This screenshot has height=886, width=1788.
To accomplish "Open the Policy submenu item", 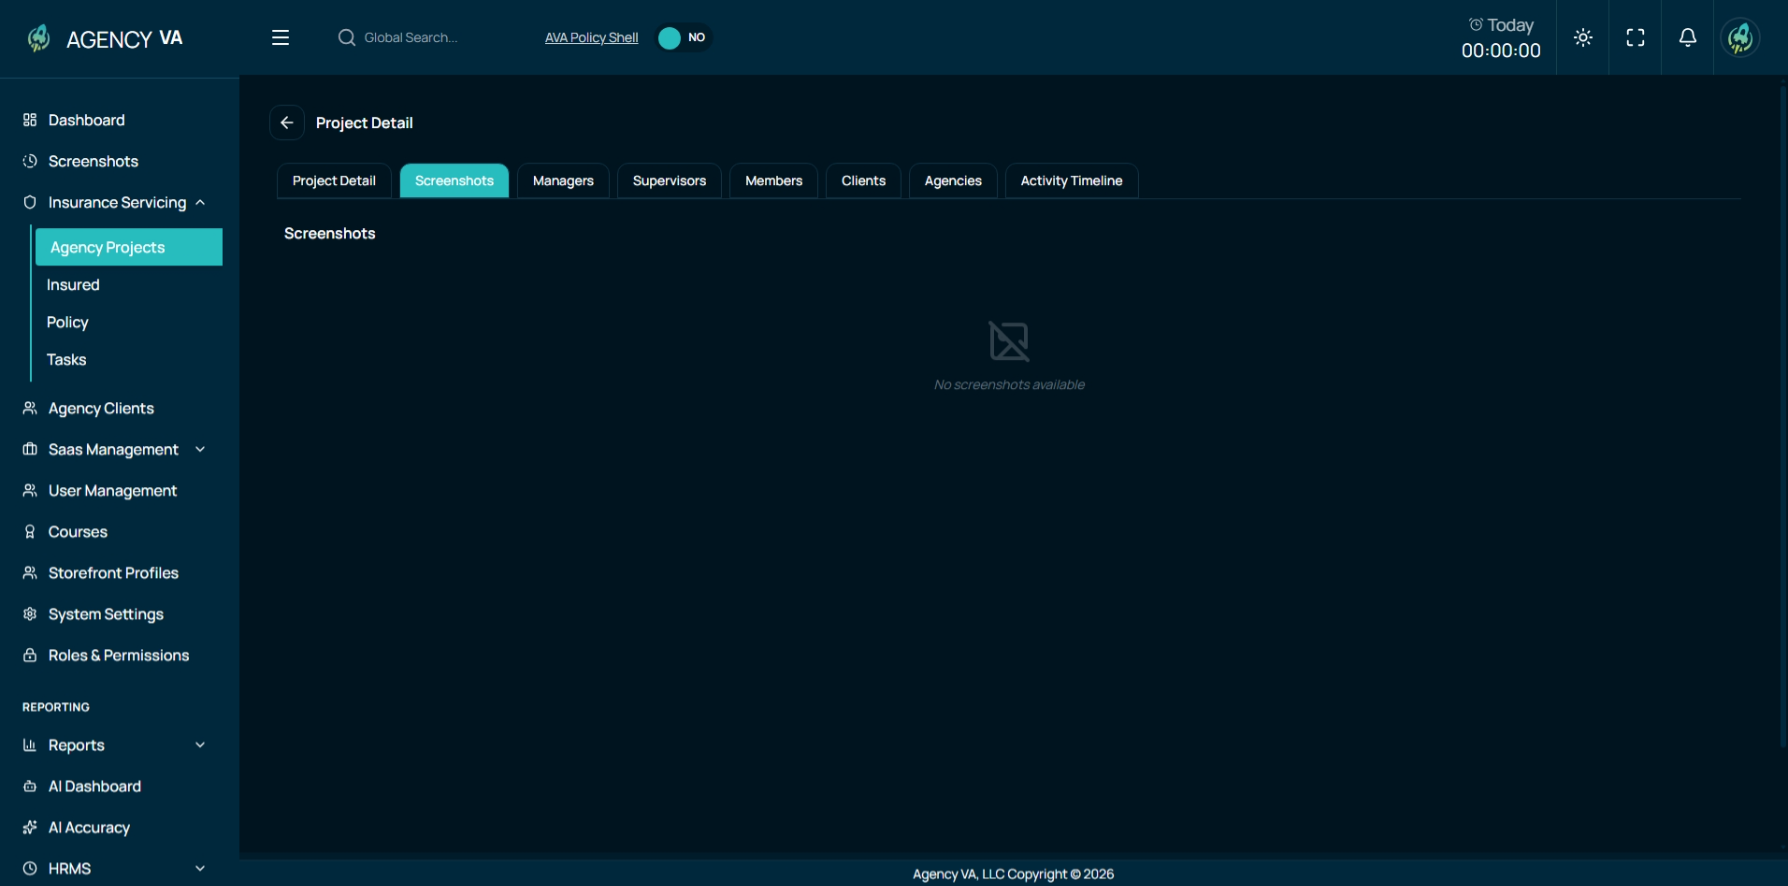I will pos(68,322).
